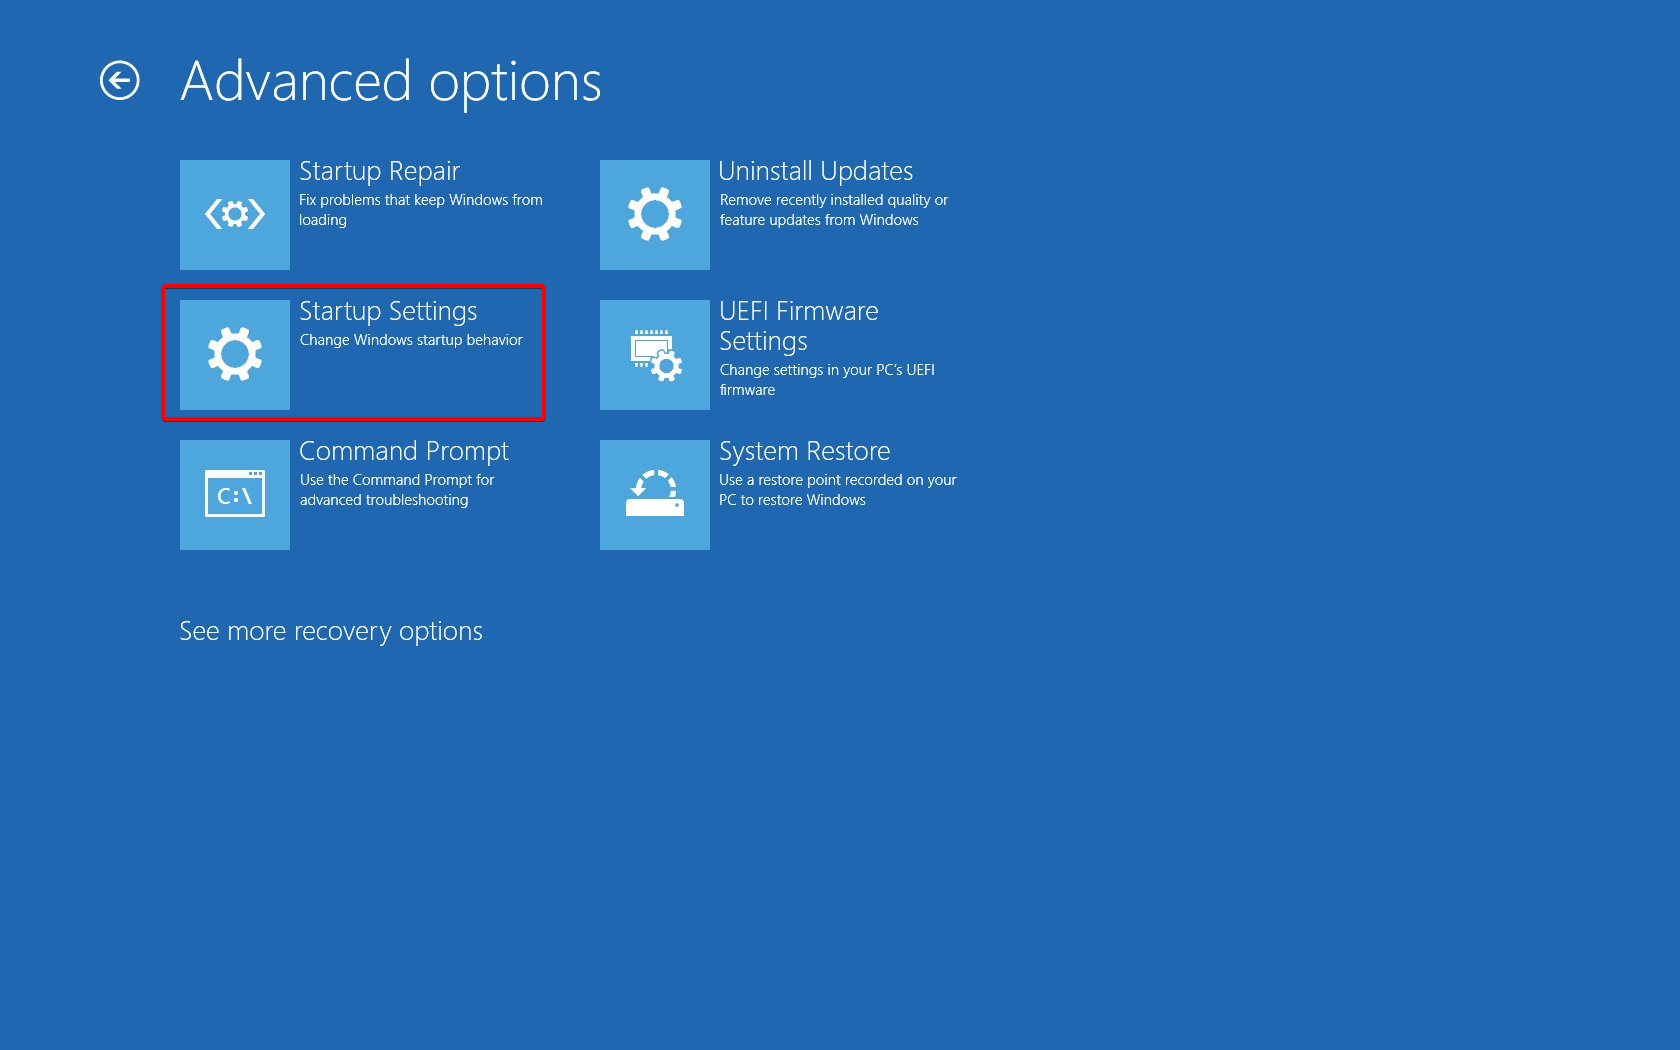Image resolution: width=1680 pixels, height=1050 pixels.
Task: Open the Startup Repair tile icon
Action: point(235,215)
